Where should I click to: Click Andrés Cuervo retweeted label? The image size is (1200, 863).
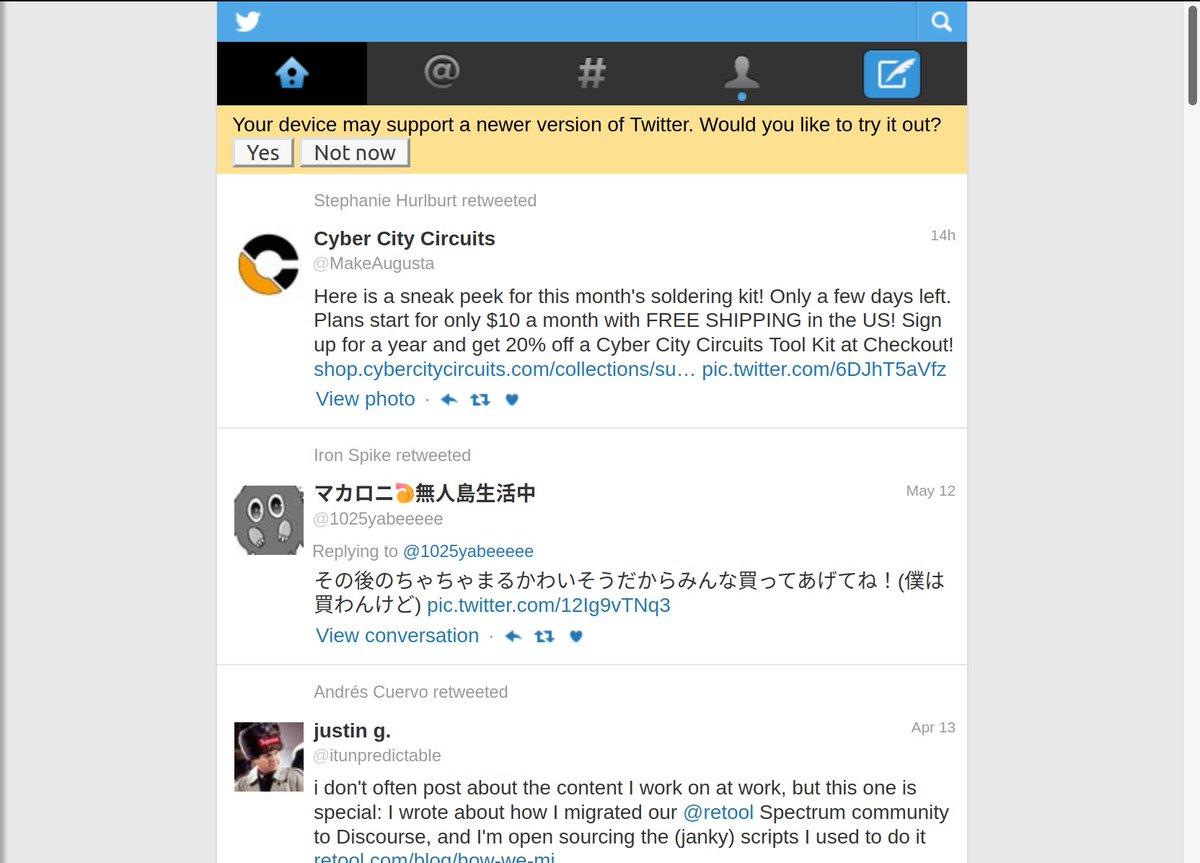click(x=411, y=692)
